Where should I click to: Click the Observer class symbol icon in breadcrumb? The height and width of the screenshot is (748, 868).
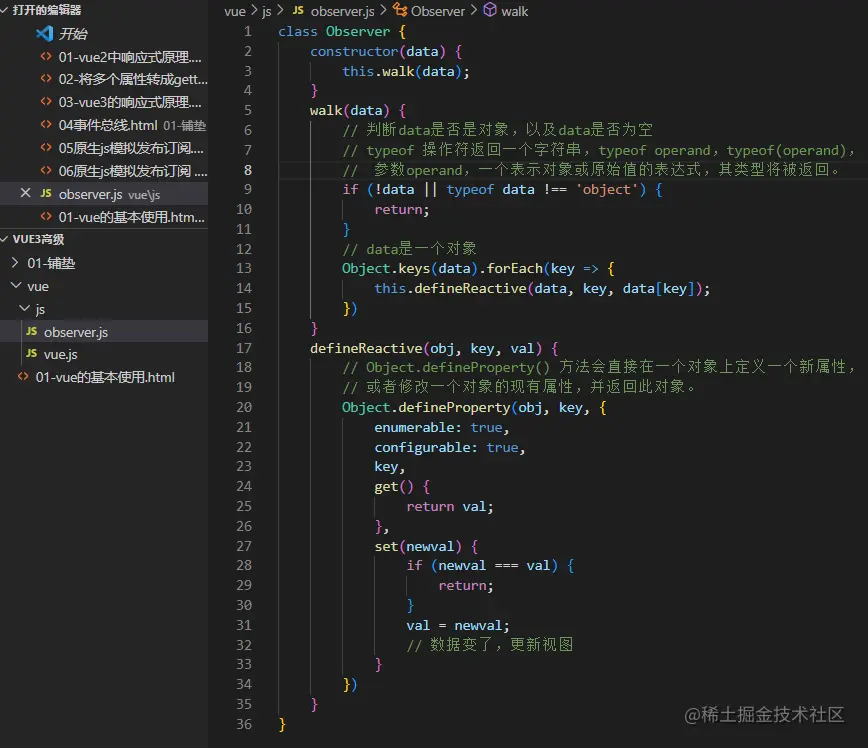click(400, 10)
